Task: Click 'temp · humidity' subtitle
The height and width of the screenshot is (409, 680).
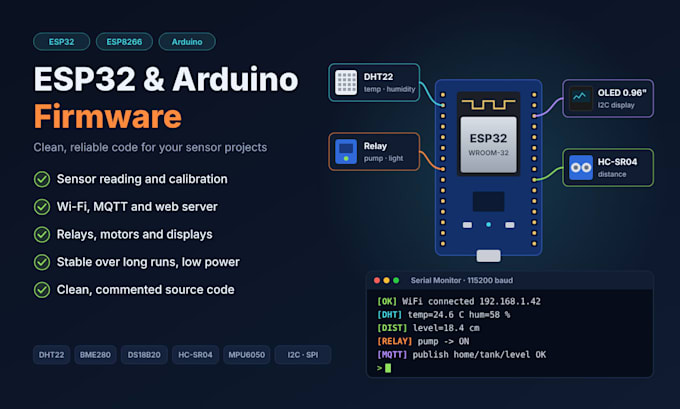Action: tap(389, 89)
